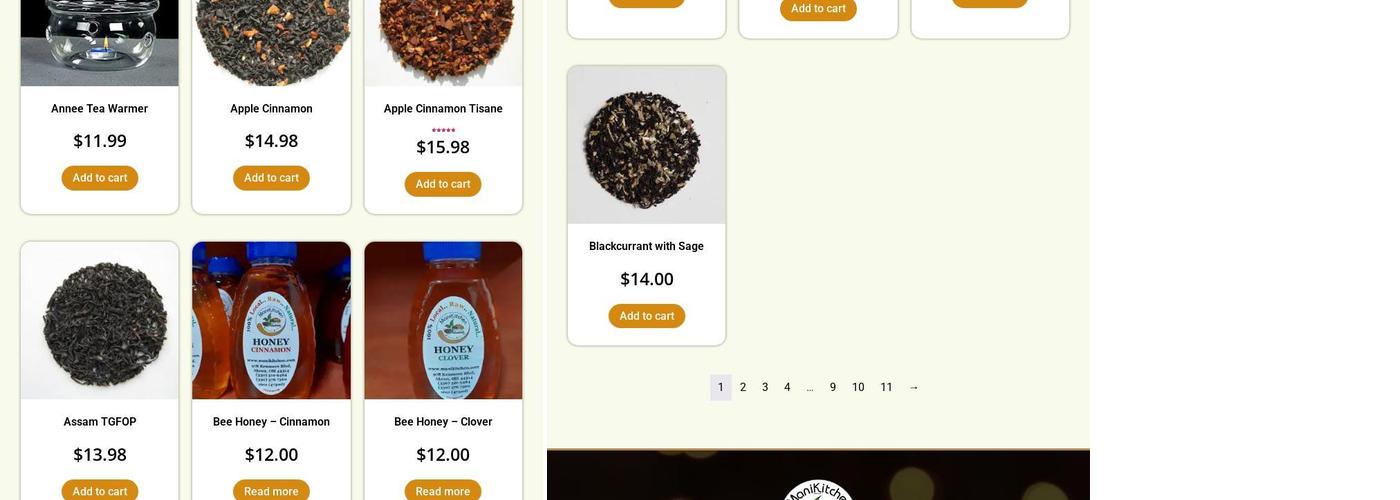This screenshot has width=1400, height=500.
Task: Add Annee Tea Warmer to cart
Action: point(100,178)
